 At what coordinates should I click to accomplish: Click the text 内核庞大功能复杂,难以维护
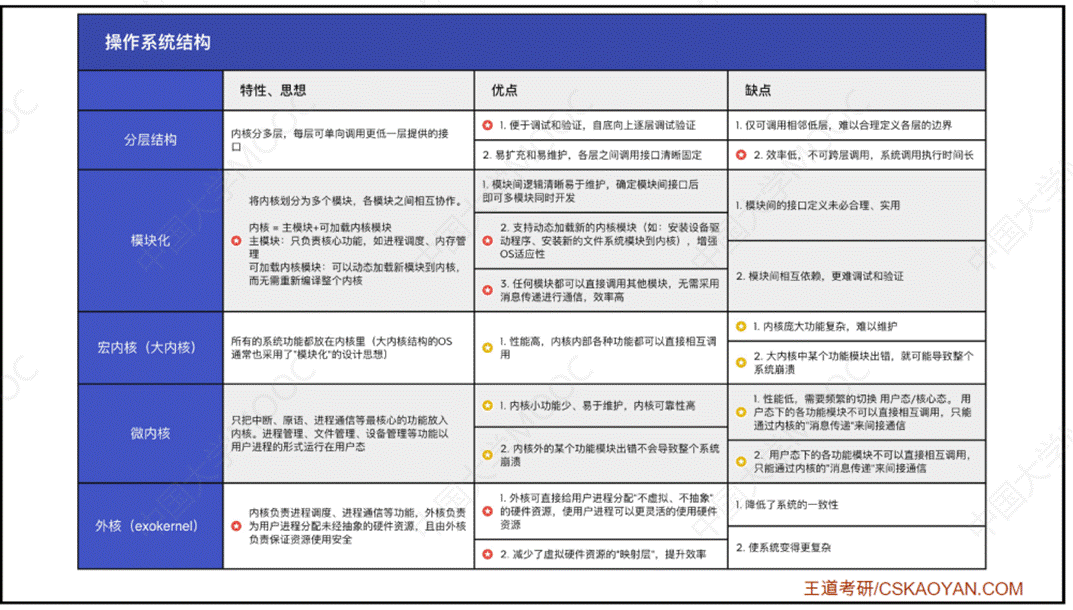tap(825, 327)
